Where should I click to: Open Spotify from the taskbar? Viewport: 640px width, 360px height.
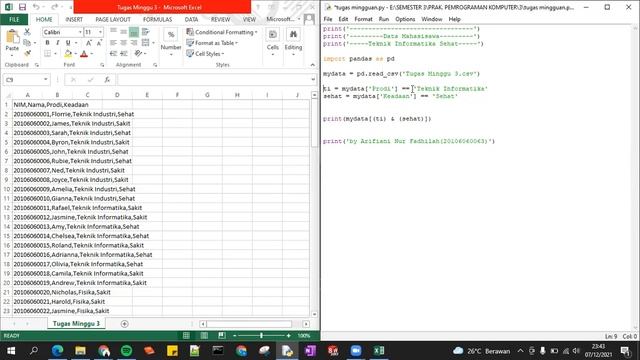127,351
